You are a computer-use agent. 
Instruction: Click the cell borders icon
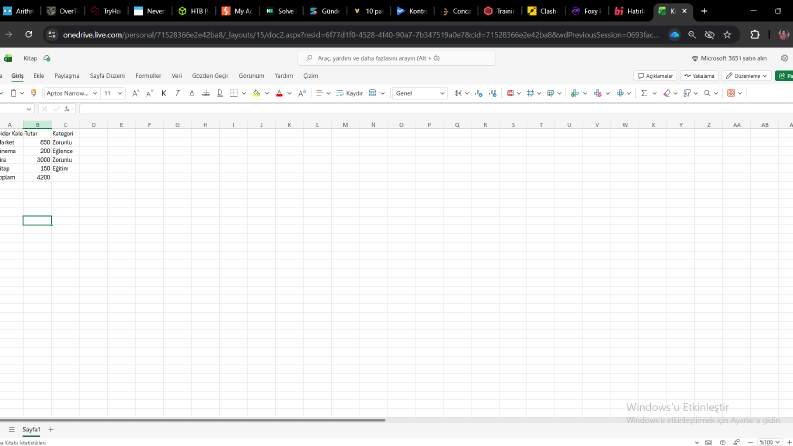tap(234, 93)
